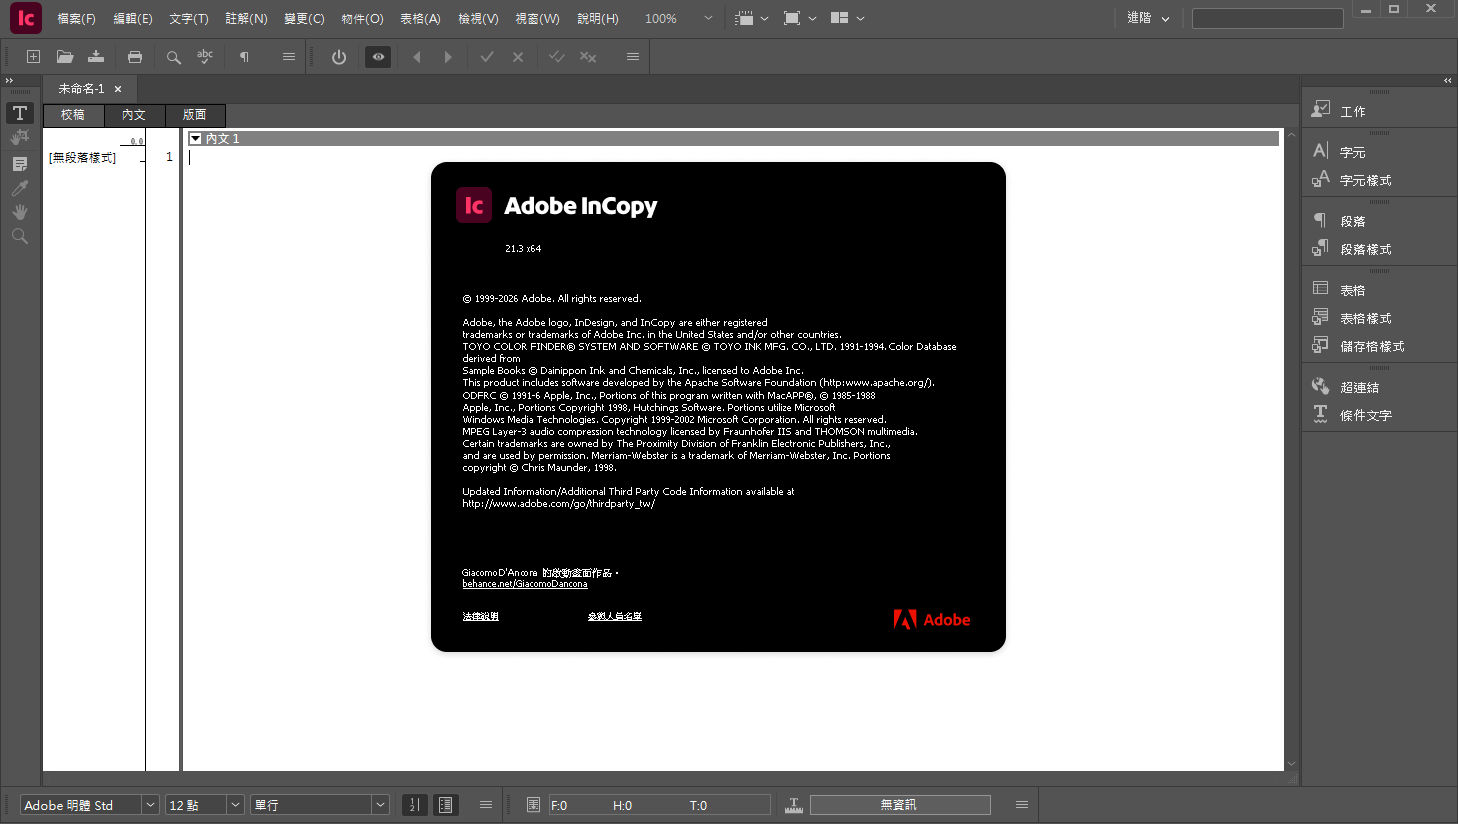This screenshot has height=824, width=1458.
Task: Select the Zoom tool in tools panel
Action: 20,237
